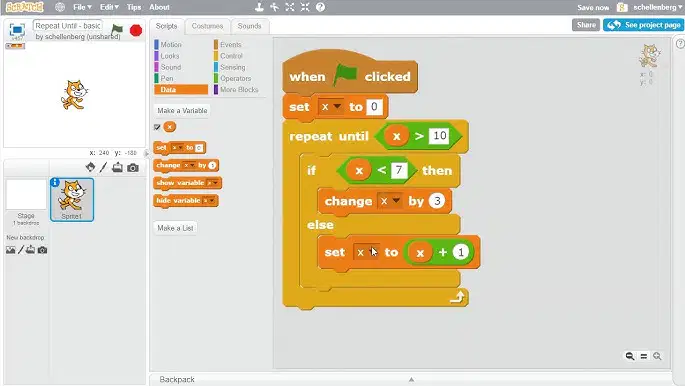This screenshot has width=685, height=386.
Task: Paint new sprite brush icon
Action: click(103, 167)
